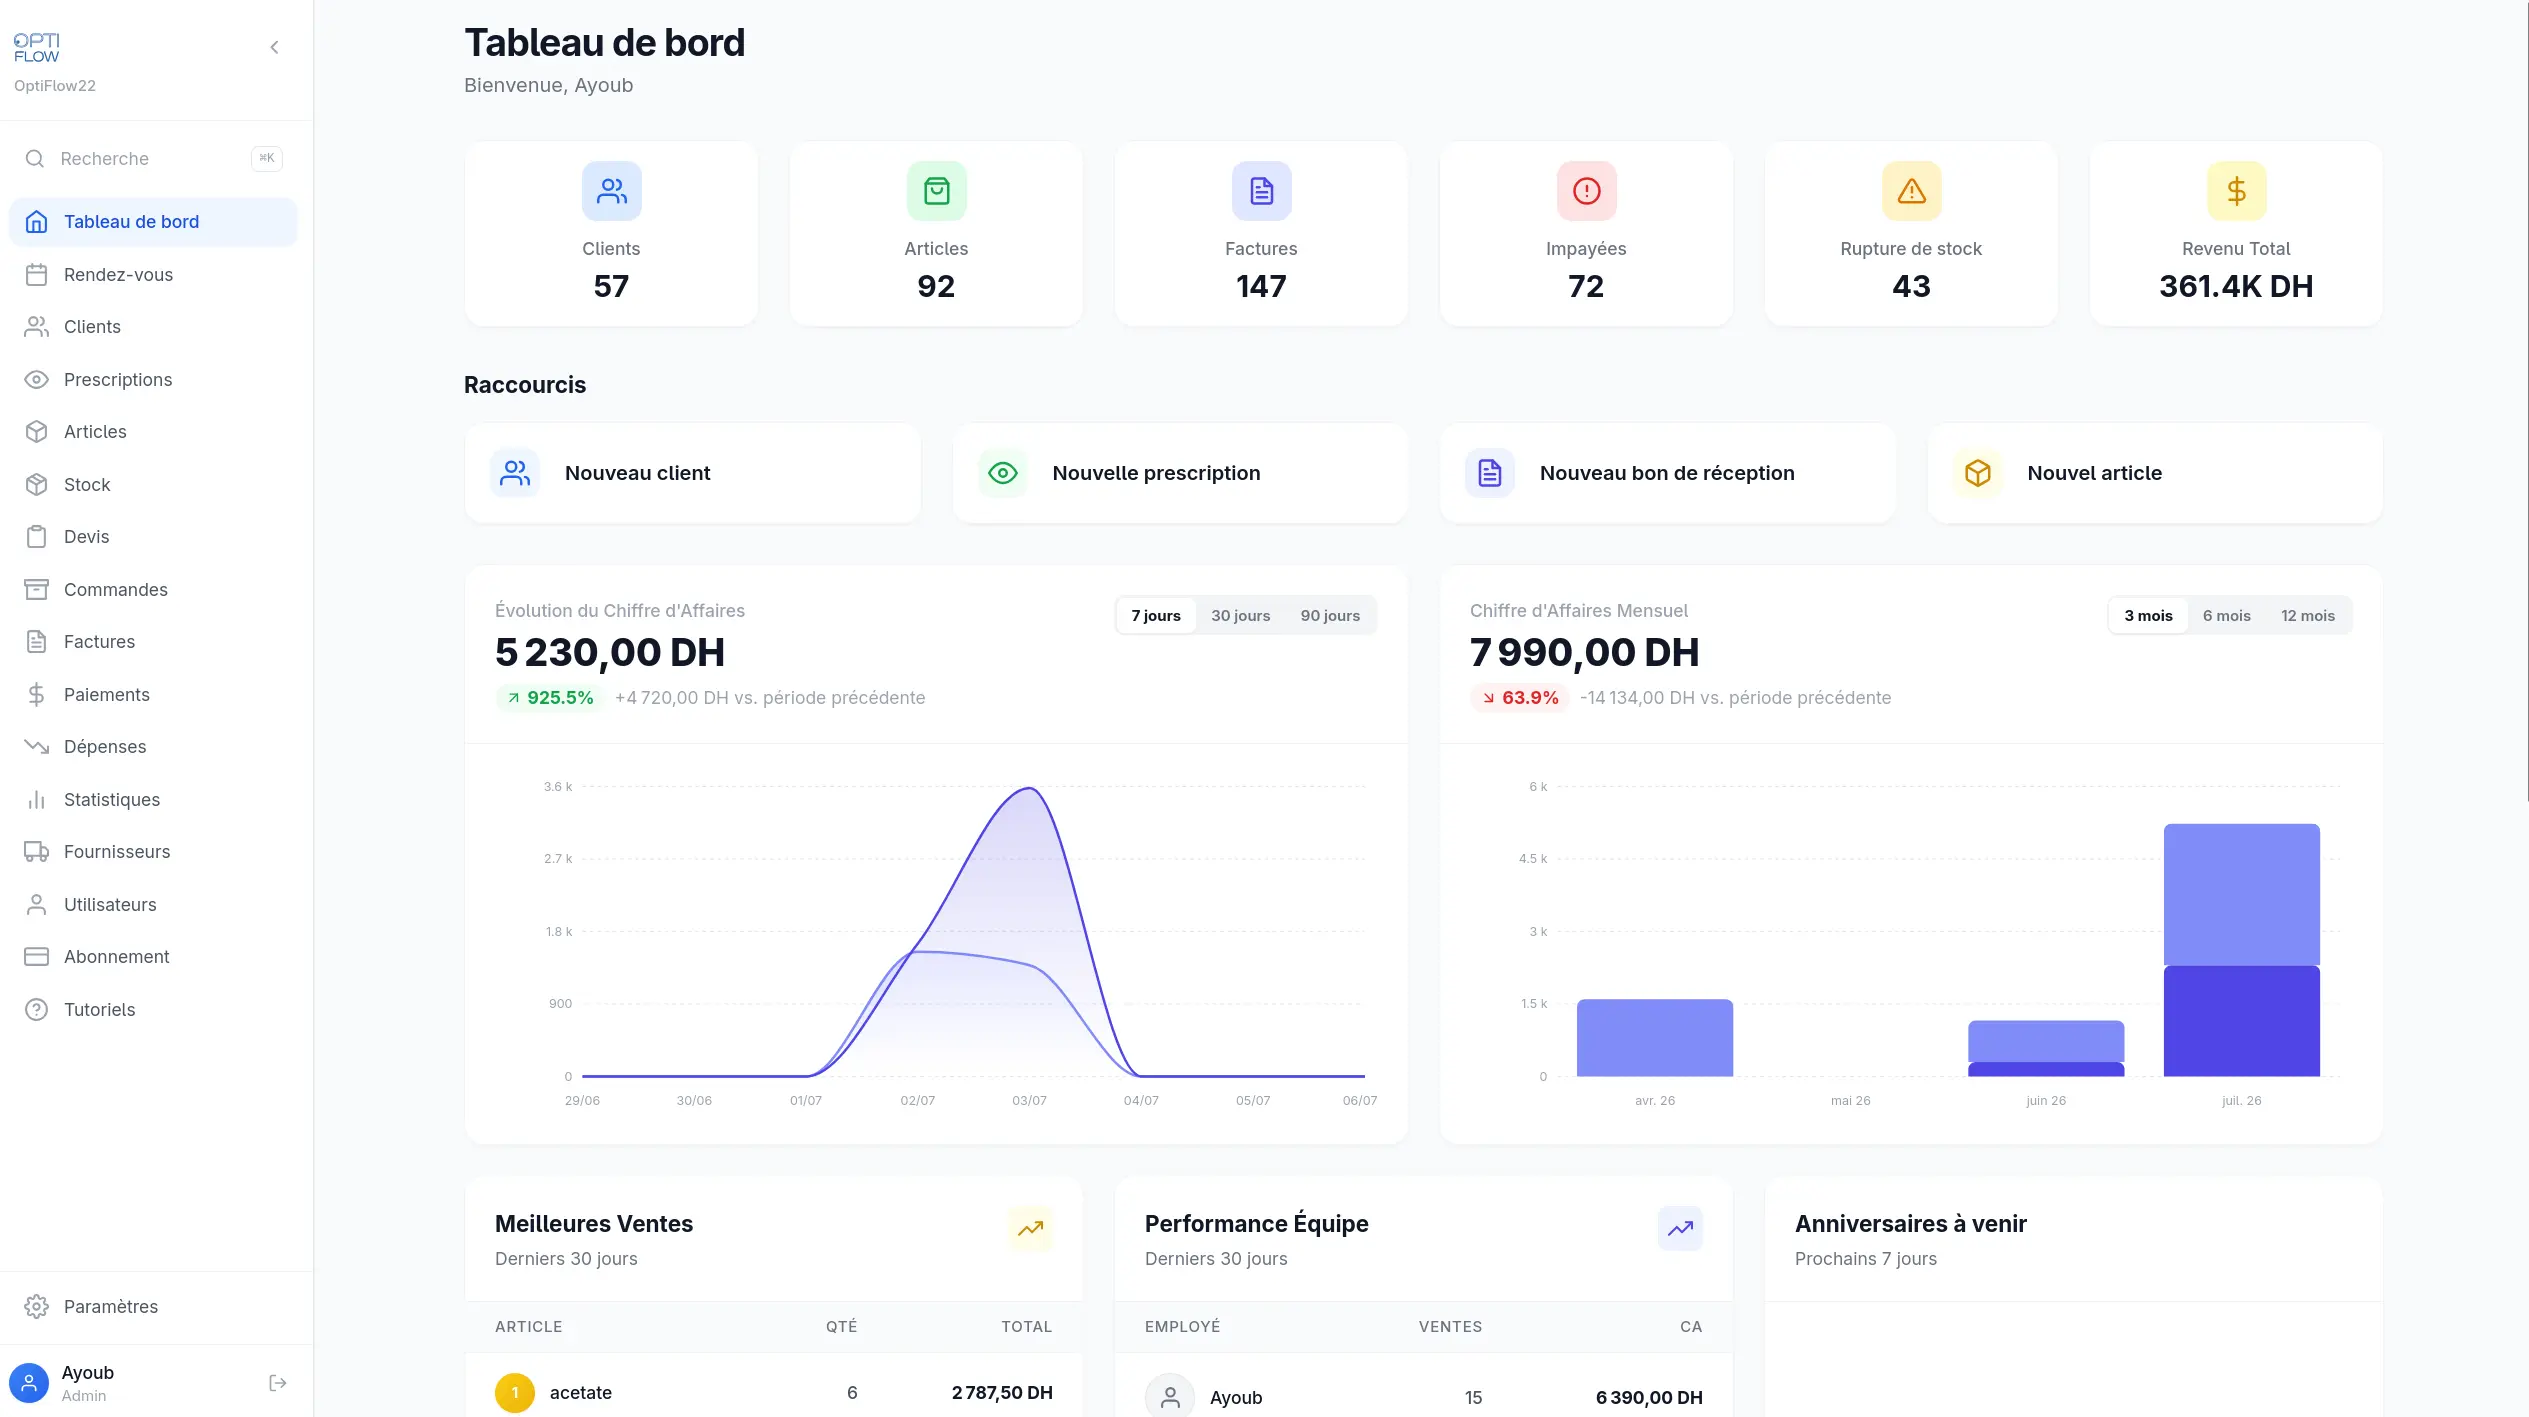Click the Ayoub user avatar in sidebar
Viewport: 2529px width, 1417px height.
(29, 1383)
